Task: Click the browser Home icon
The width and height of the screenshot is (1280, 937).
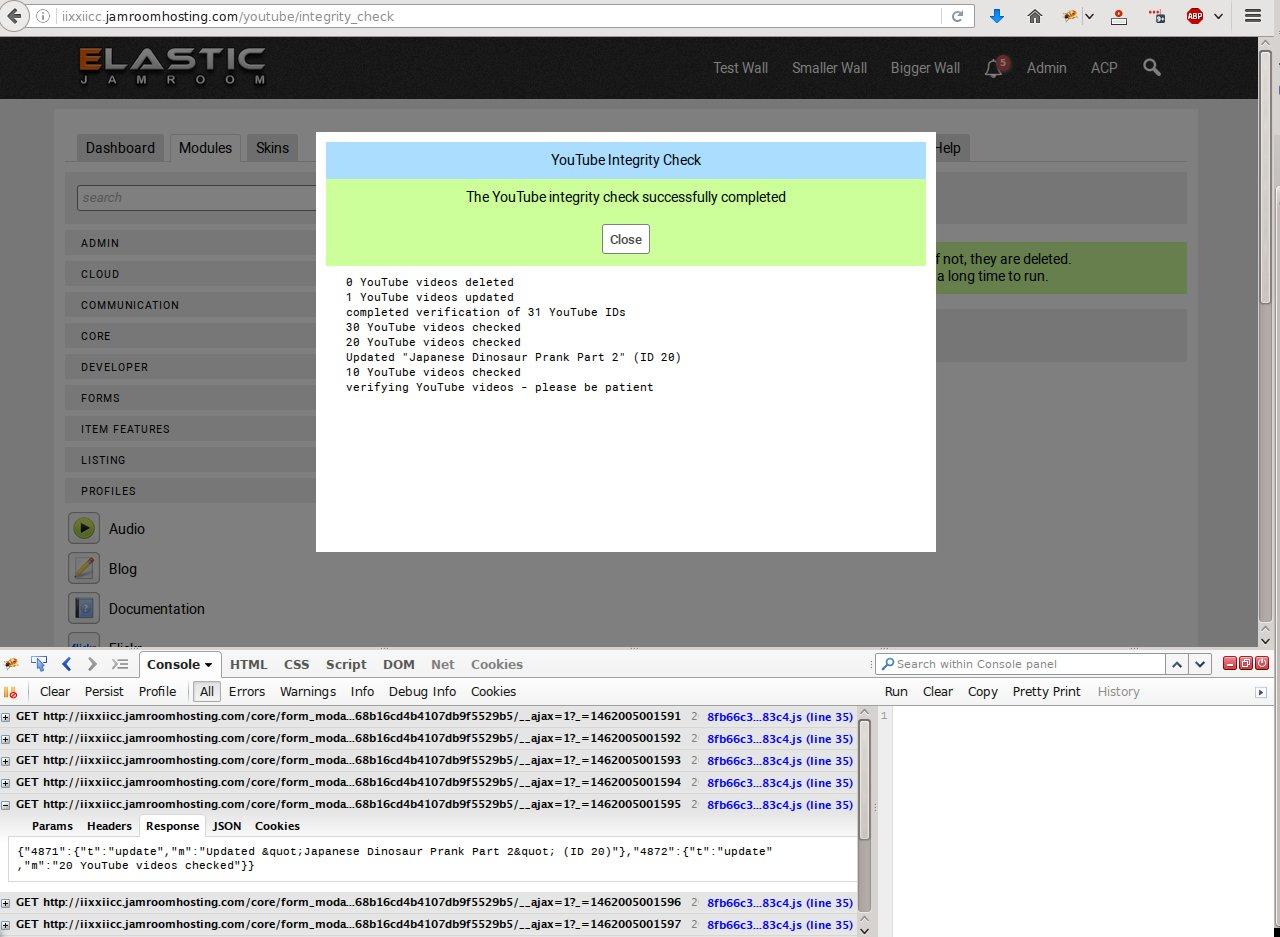Action: [x=1035, y=16]
